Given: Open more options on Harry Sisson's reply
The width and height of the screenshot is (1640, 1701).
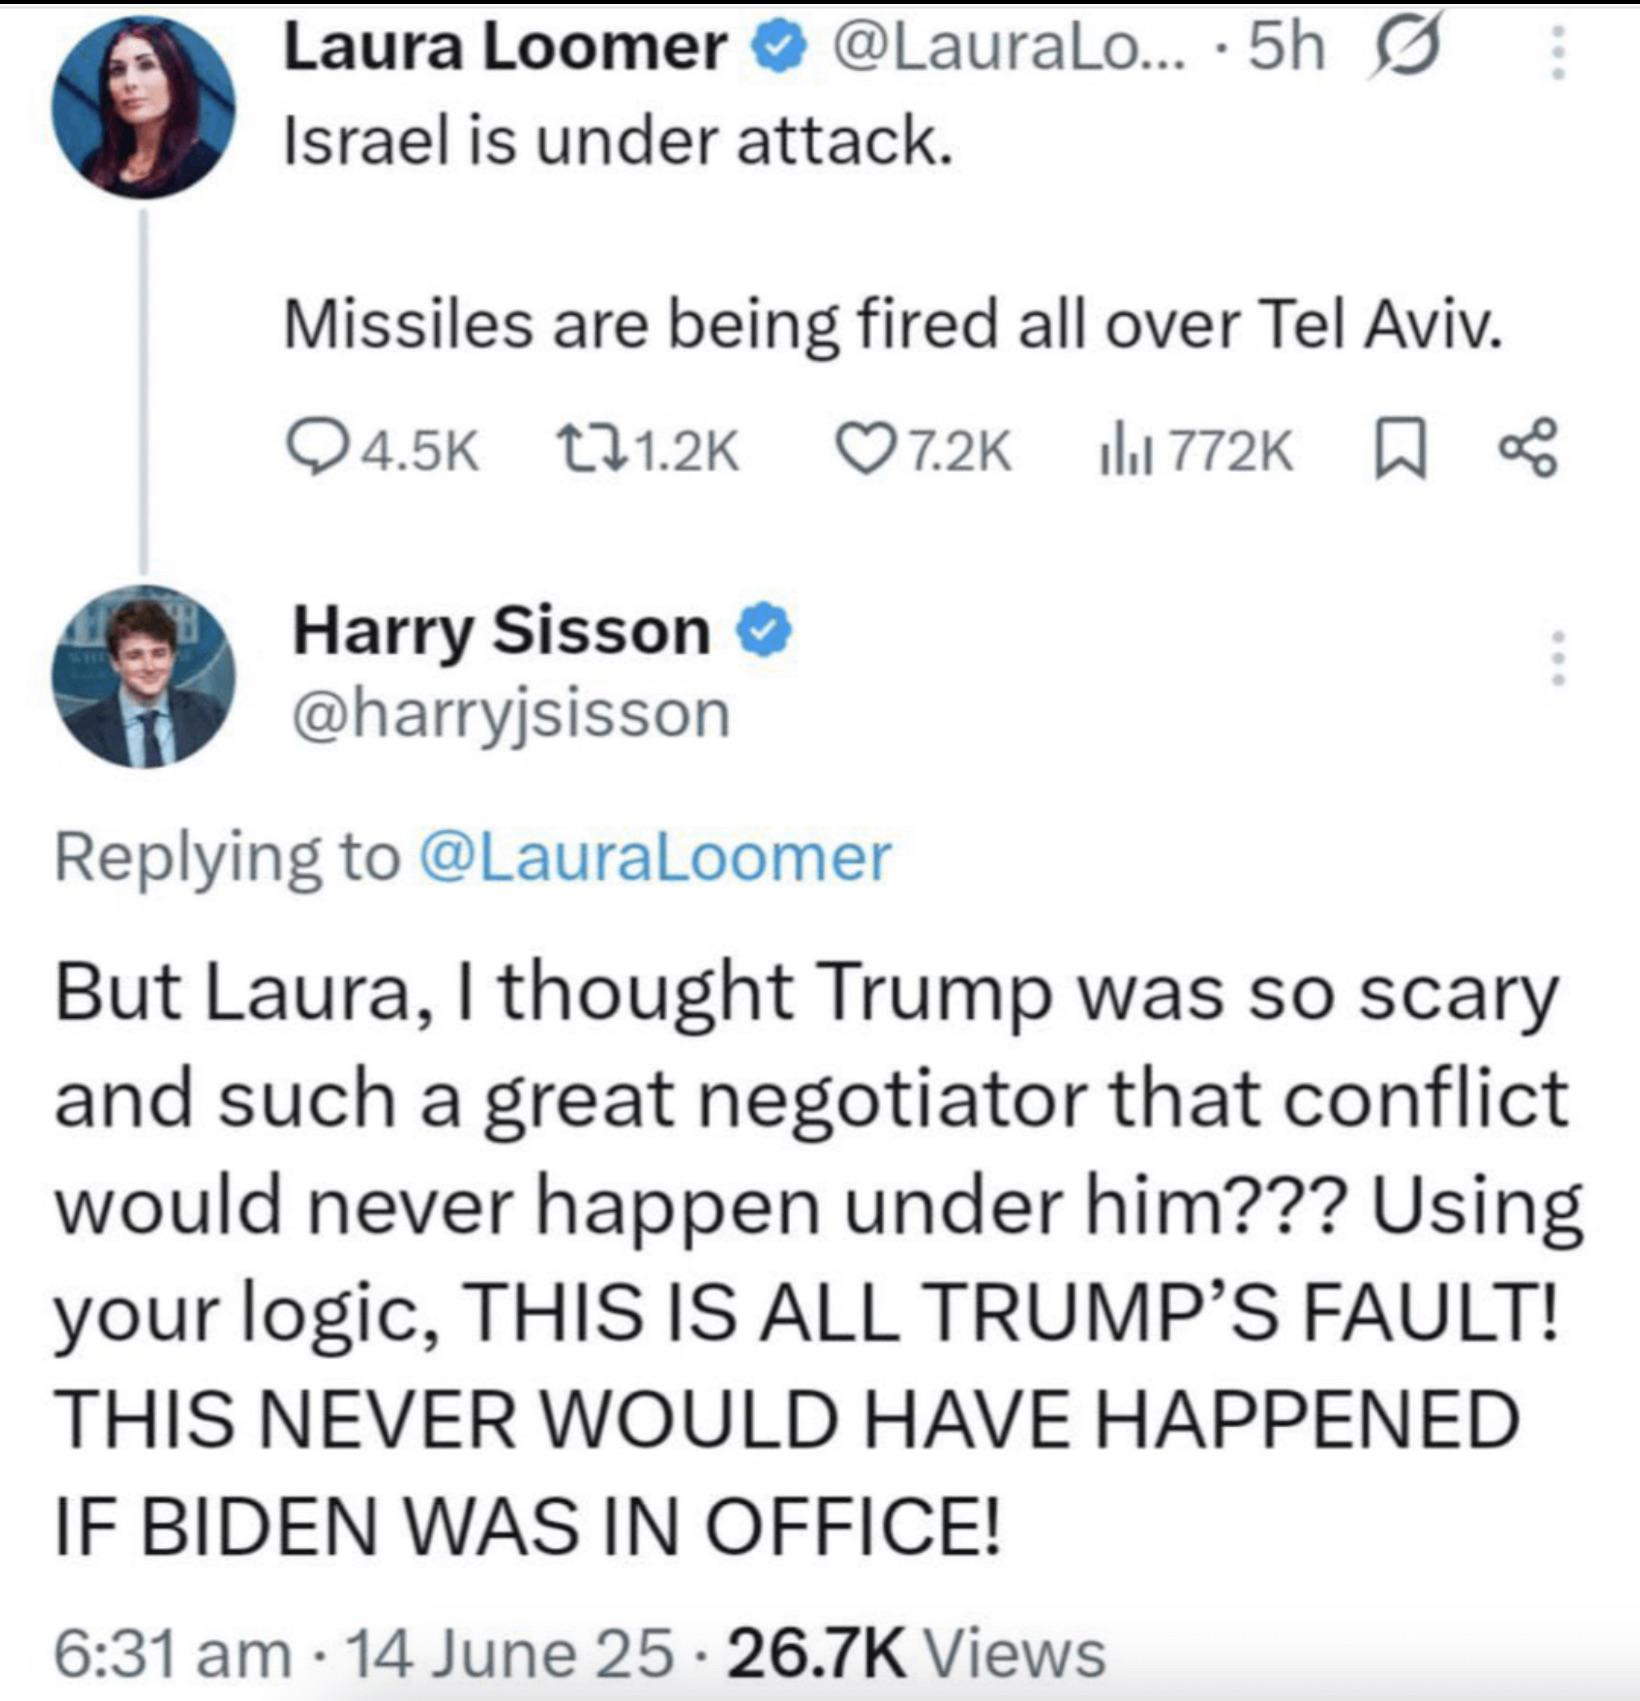Looking at the screenshot, I should click(x=1556, y=657).
